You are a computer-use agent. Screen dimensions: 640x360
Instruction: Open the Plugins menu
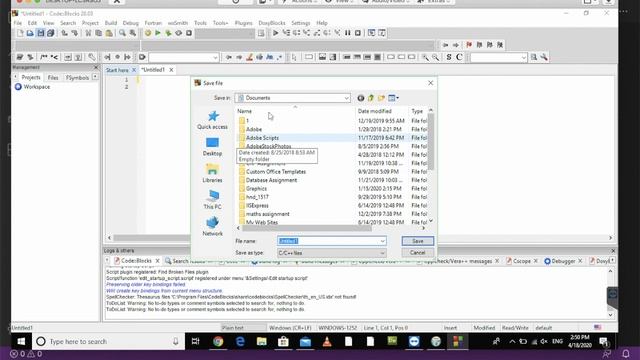coord(243,23)
